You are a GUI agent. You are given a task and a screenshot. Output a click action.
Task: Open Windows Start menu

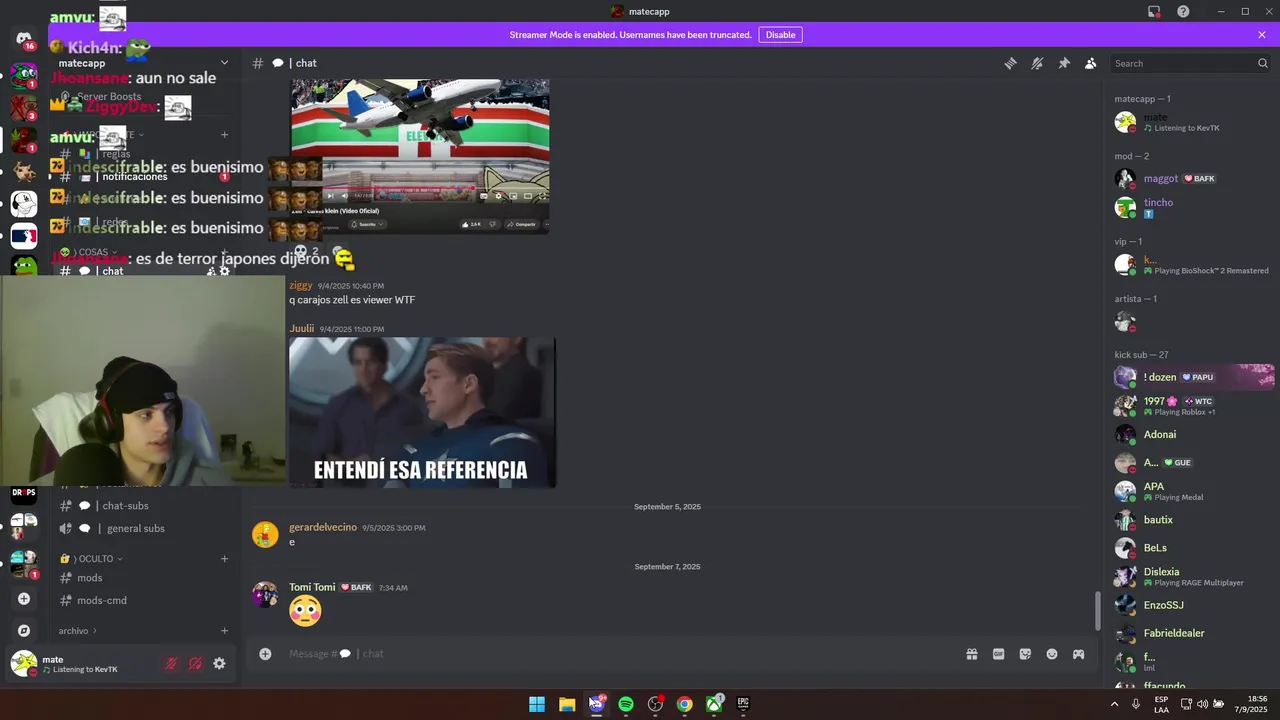tap(537, 704)
